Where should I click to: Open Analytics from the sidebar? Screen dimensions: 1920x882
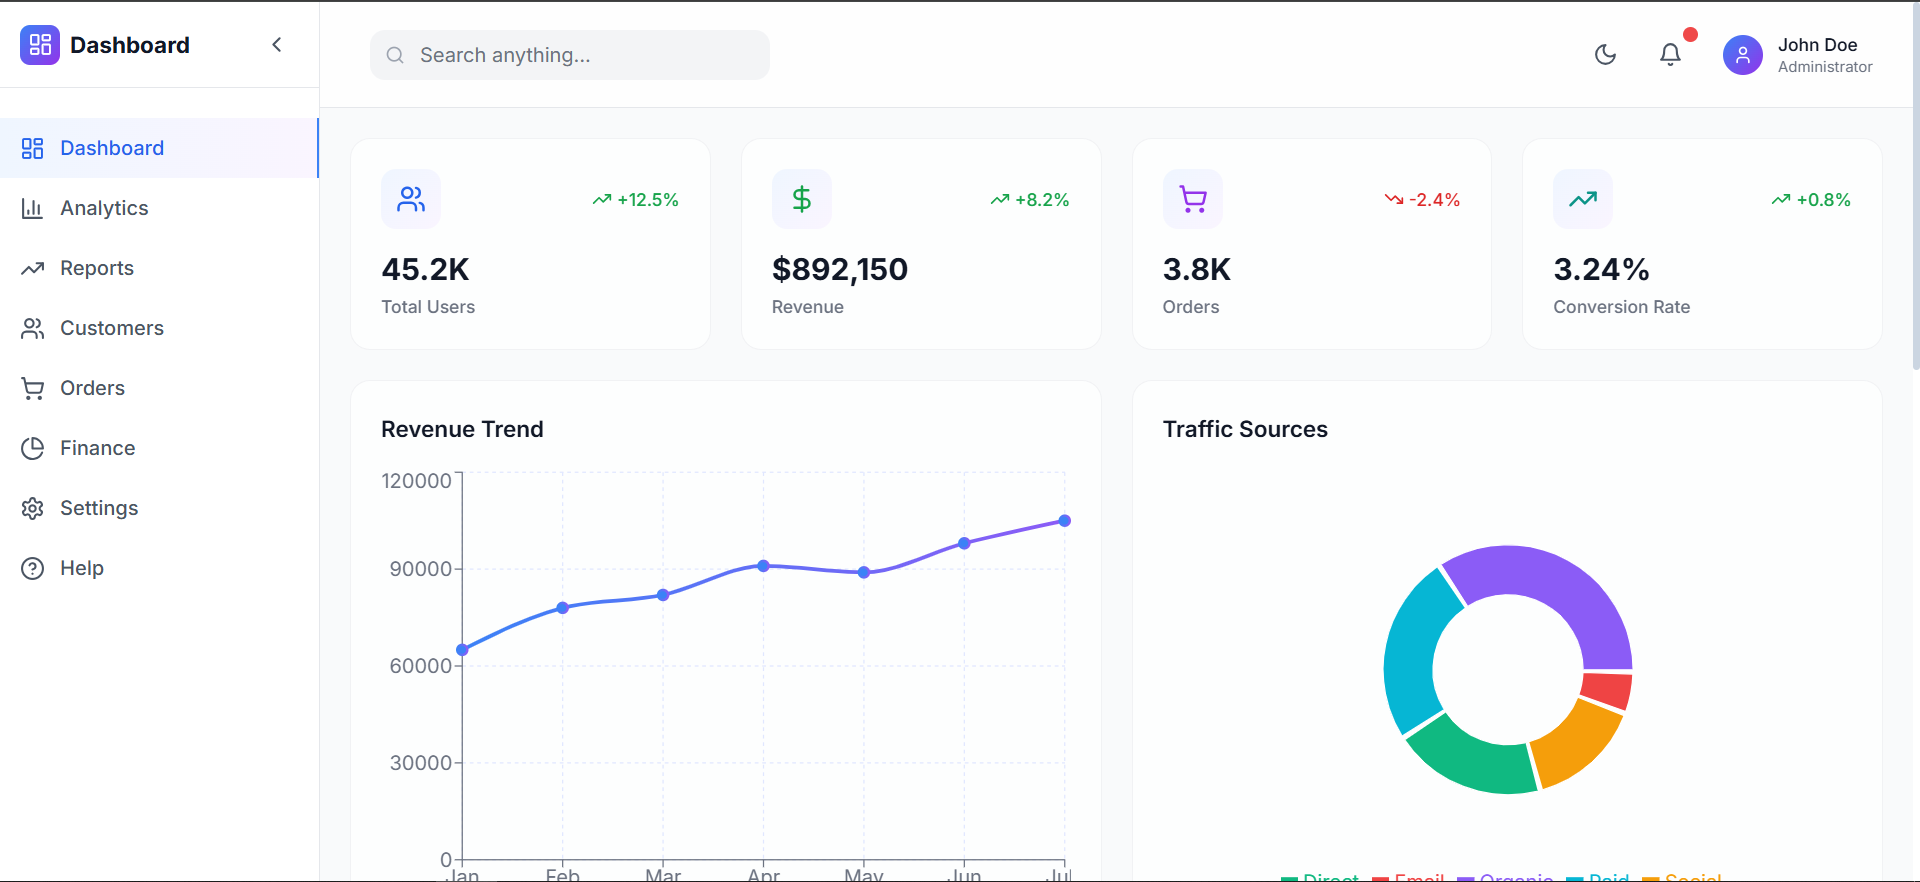pos(159,208)
